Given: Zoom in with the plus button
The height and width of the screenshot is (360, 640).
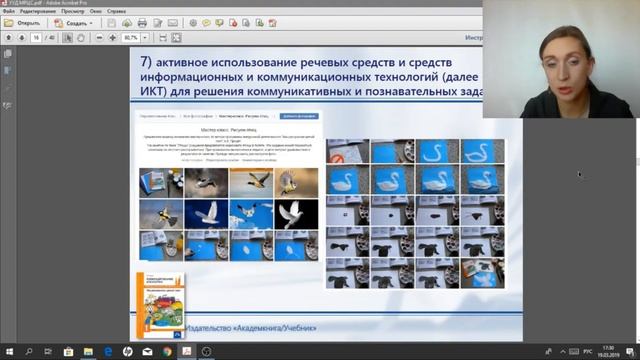Looking at the screenshot, I should coord(113,38).
